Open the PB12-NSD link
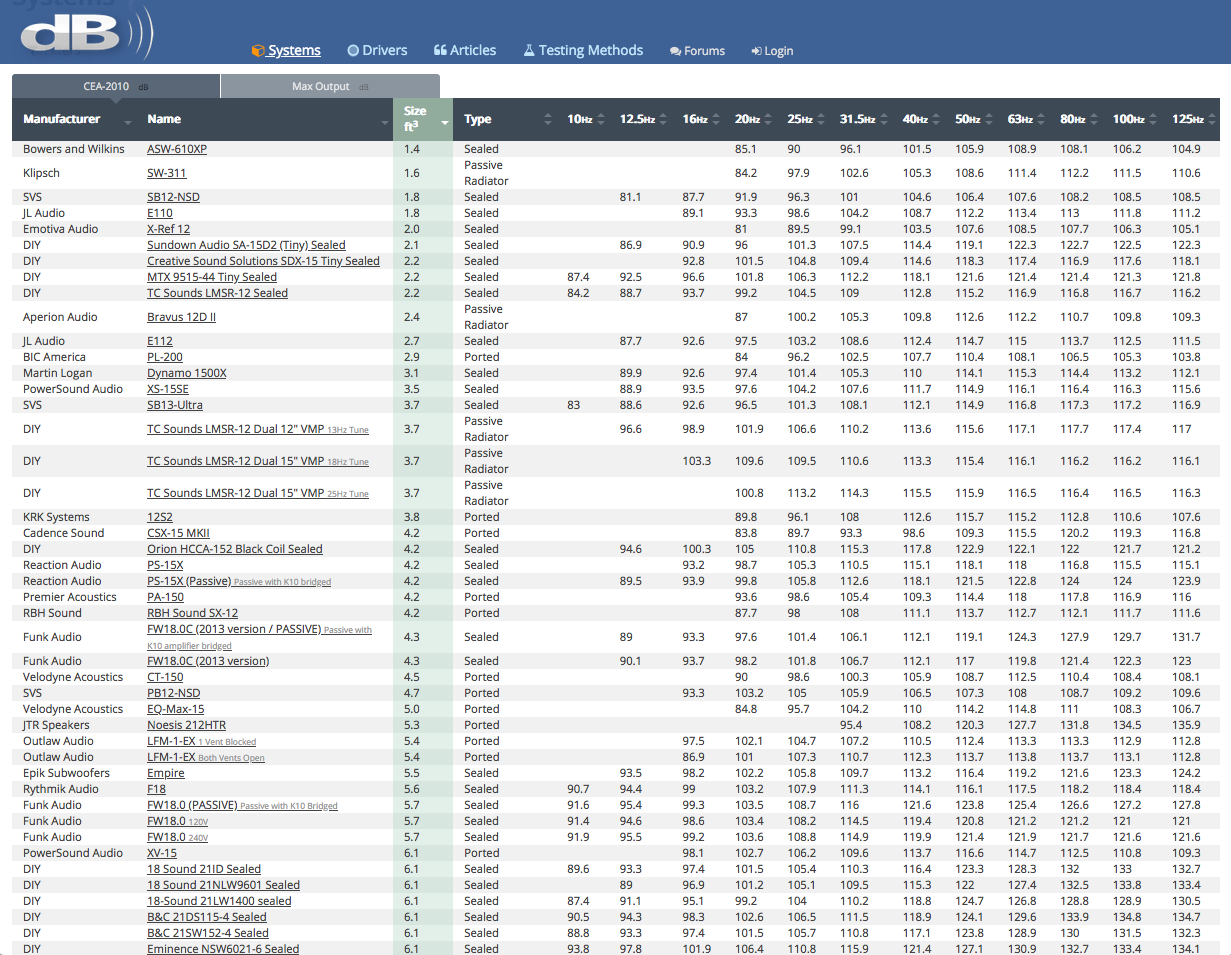 (173, 693)
